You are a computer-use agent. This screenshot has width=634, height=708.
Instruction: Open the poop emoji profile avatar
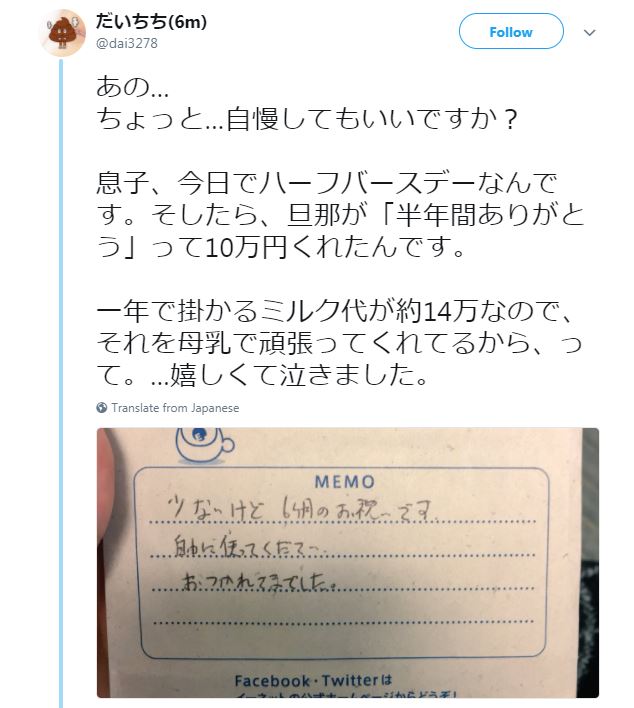pos(63,33)
